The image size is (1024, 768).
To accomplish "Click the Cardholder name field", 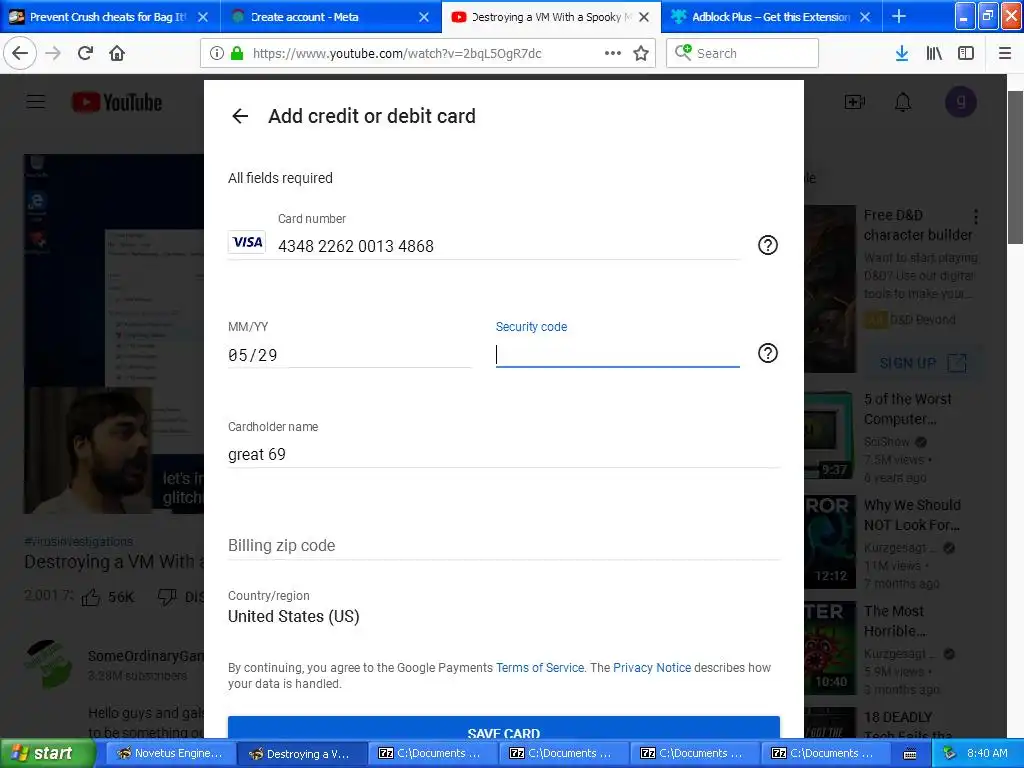I will click(x=504, y=454).
